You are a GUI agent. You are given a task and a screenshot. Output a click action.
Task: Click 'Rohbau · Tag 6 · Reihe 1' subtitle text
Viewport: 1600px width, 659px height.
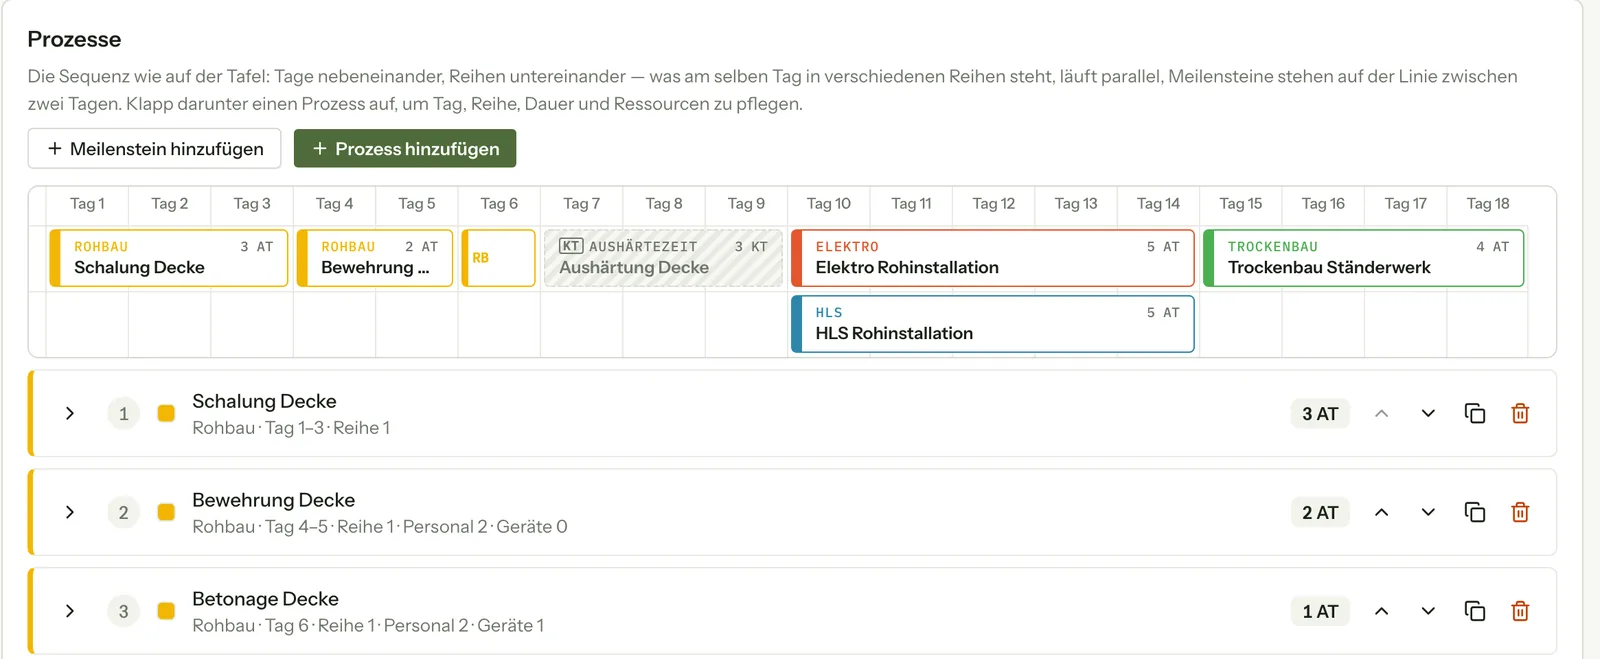click(x=283, y=626)
